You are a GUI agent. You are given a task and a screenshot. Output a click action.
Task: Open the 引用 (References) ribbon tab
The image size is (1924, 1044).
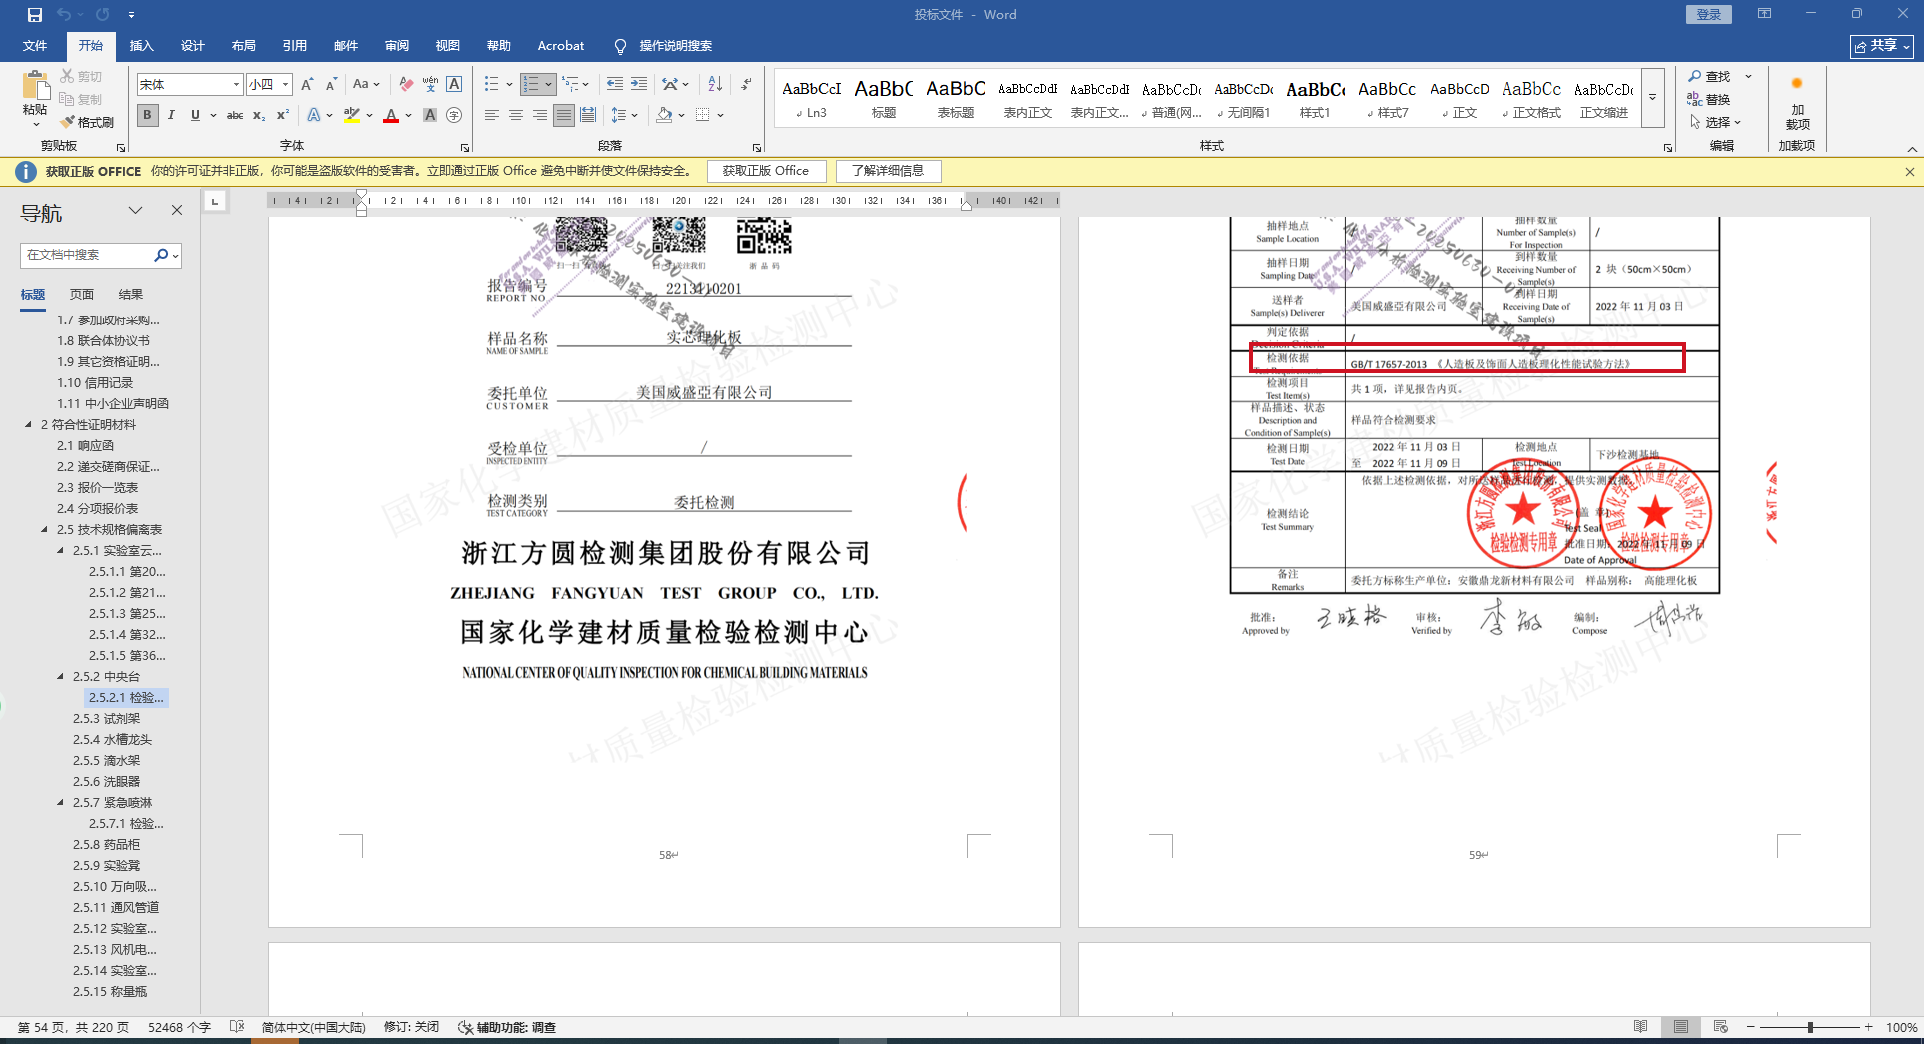click(x=295, y=46)
